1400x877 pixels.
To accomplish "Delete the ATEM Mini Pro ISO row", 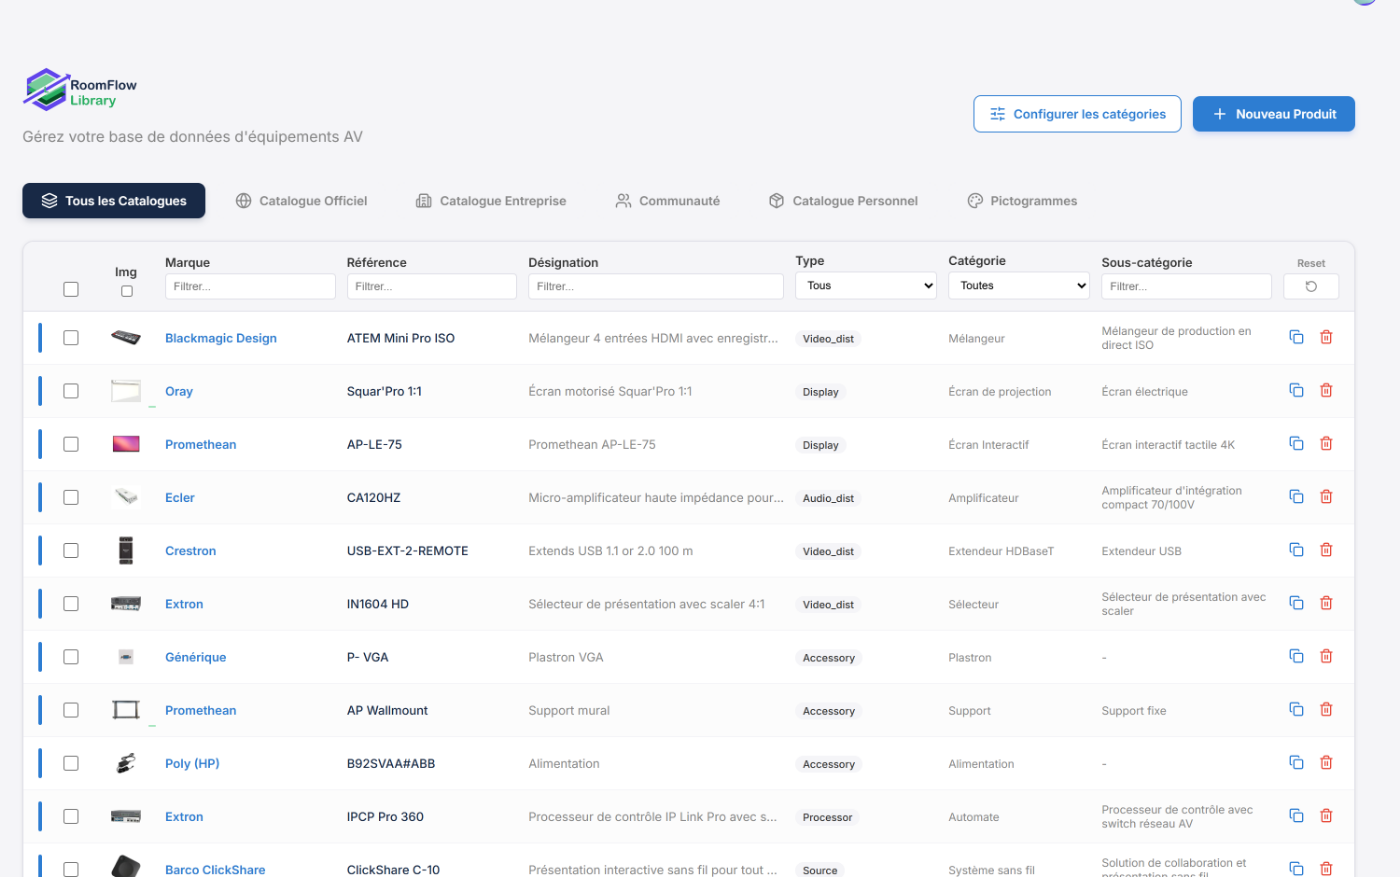I will (1326, 337).
